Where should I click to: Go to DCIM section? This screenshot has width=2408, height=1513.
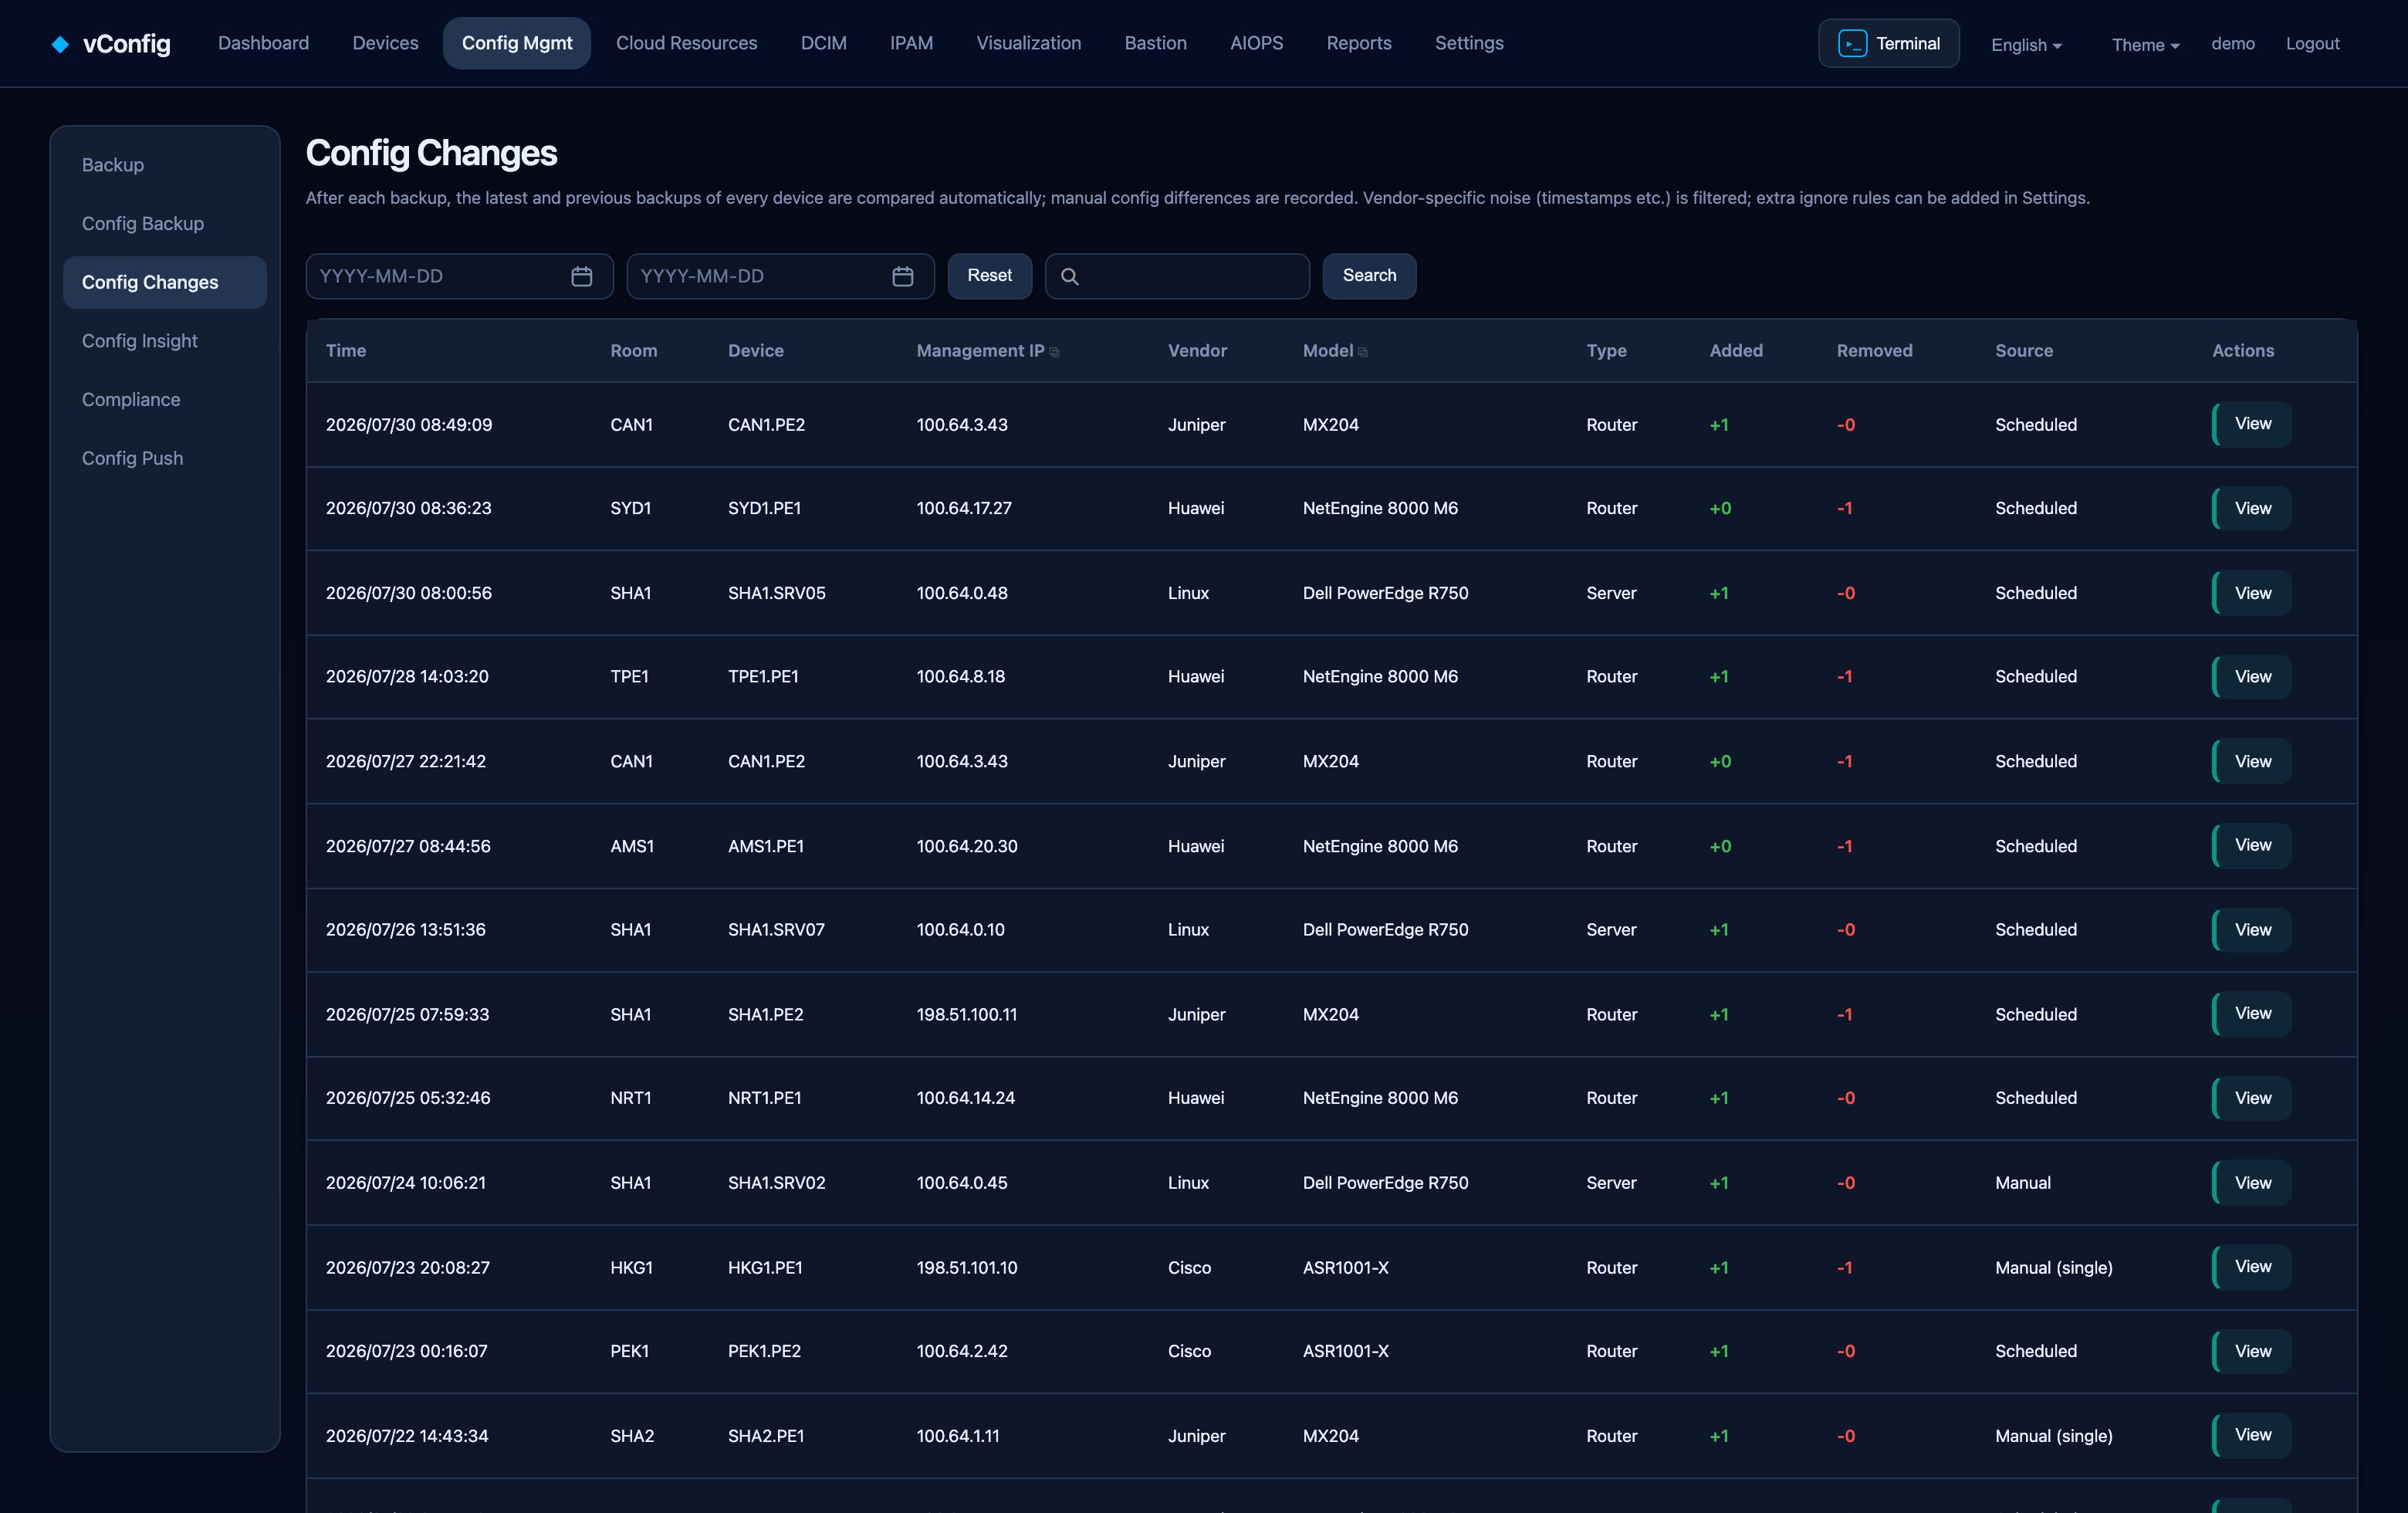(x=823, y=43)
